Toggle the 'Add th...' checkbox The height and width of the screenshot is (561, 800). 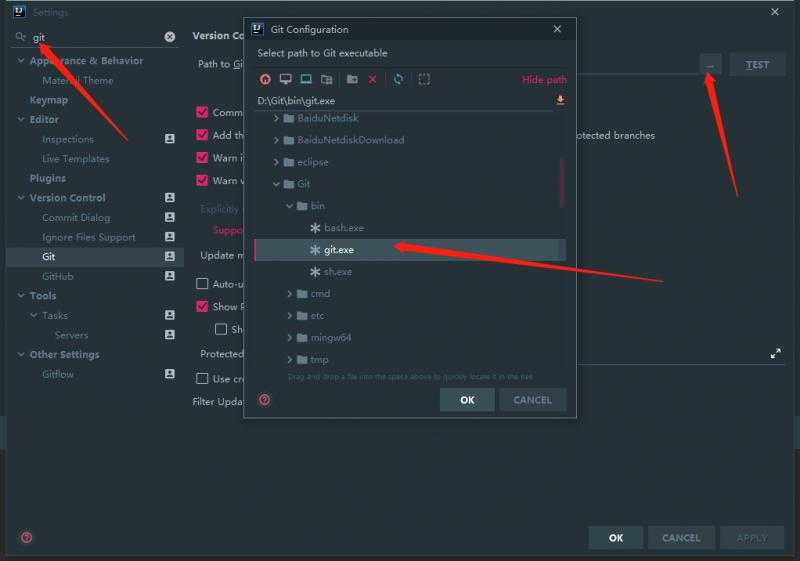[202, 135]
